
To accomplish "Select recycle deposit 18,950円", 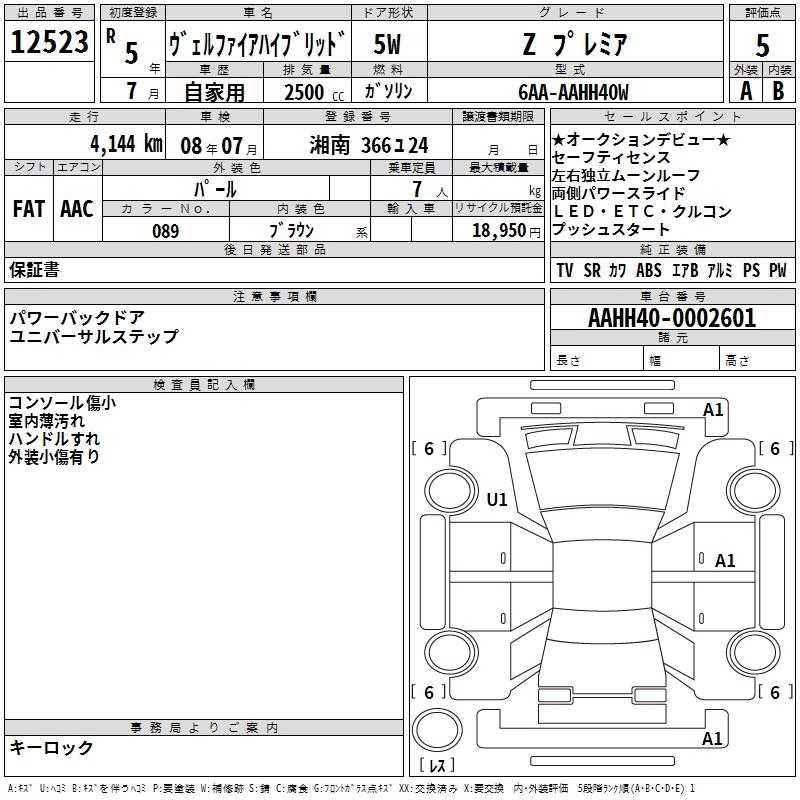I will click(506, 231).
